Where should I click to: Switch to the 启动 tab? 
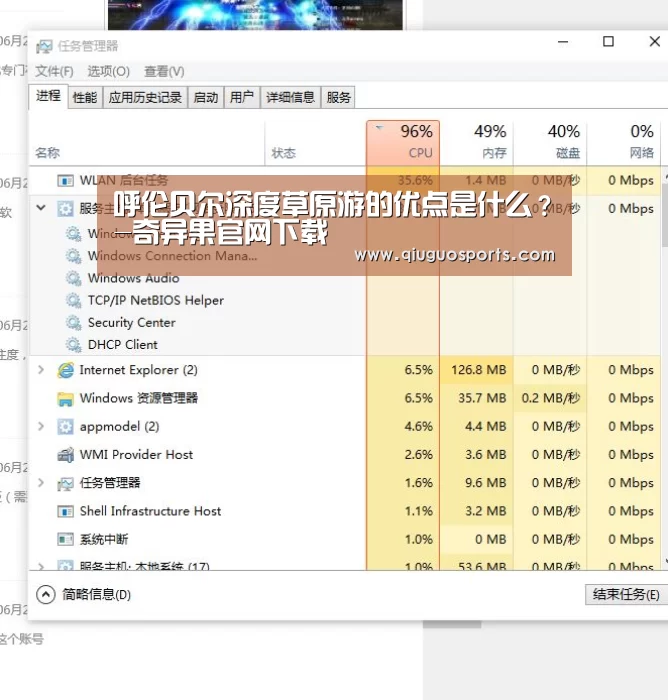click(205, 97)
